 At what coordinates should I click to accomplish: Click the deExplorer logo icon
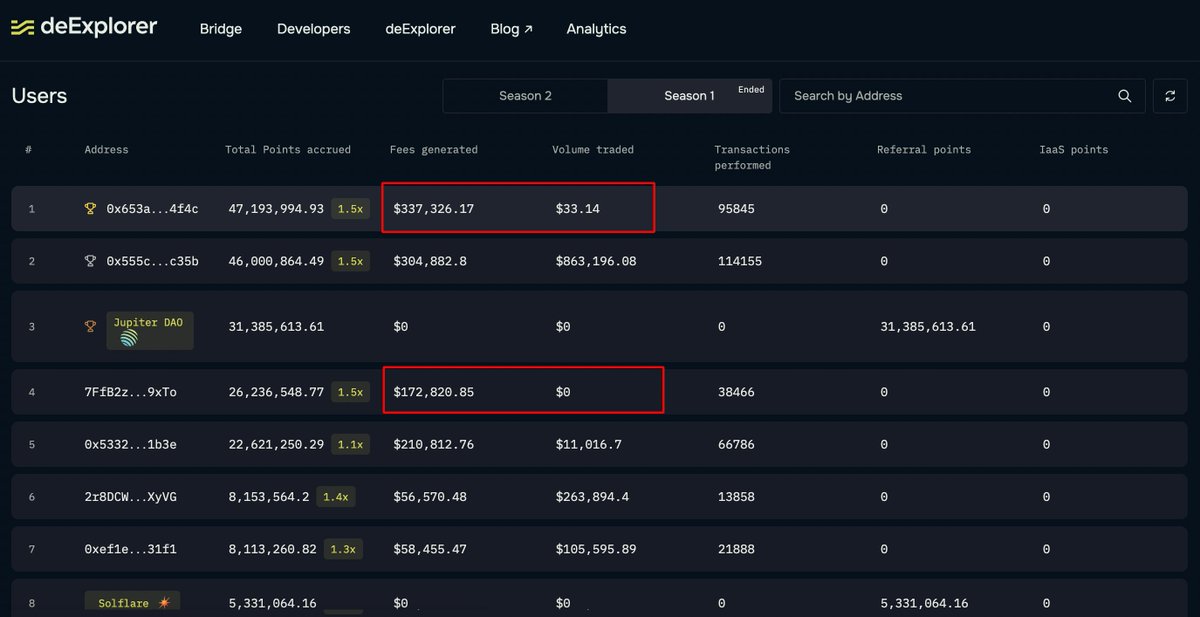click(x=22, y=28)
